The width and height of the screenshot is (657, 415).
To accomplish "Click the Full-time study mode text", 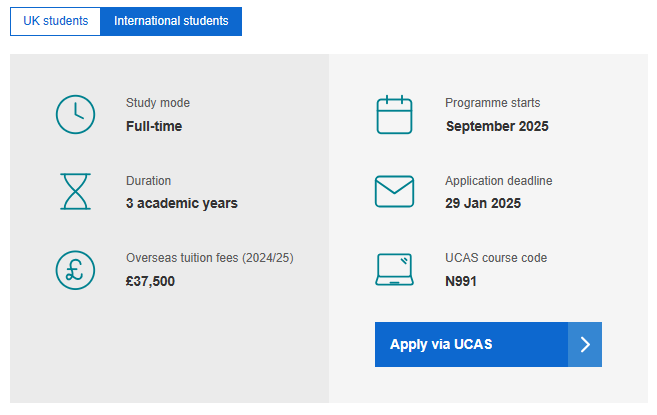I will pos(154,126).
